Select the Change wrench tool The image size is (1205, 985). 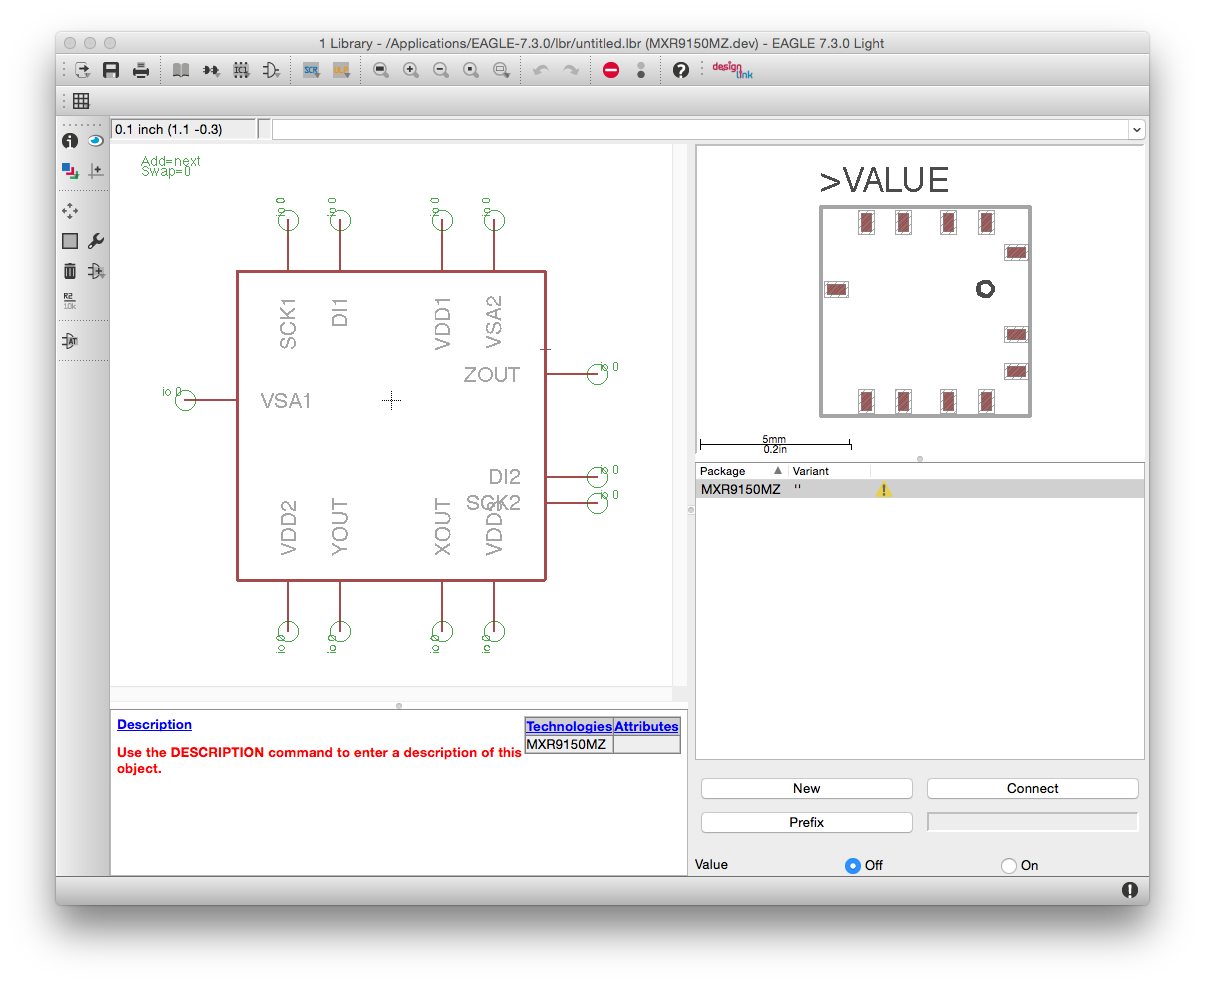click(96, 241)
